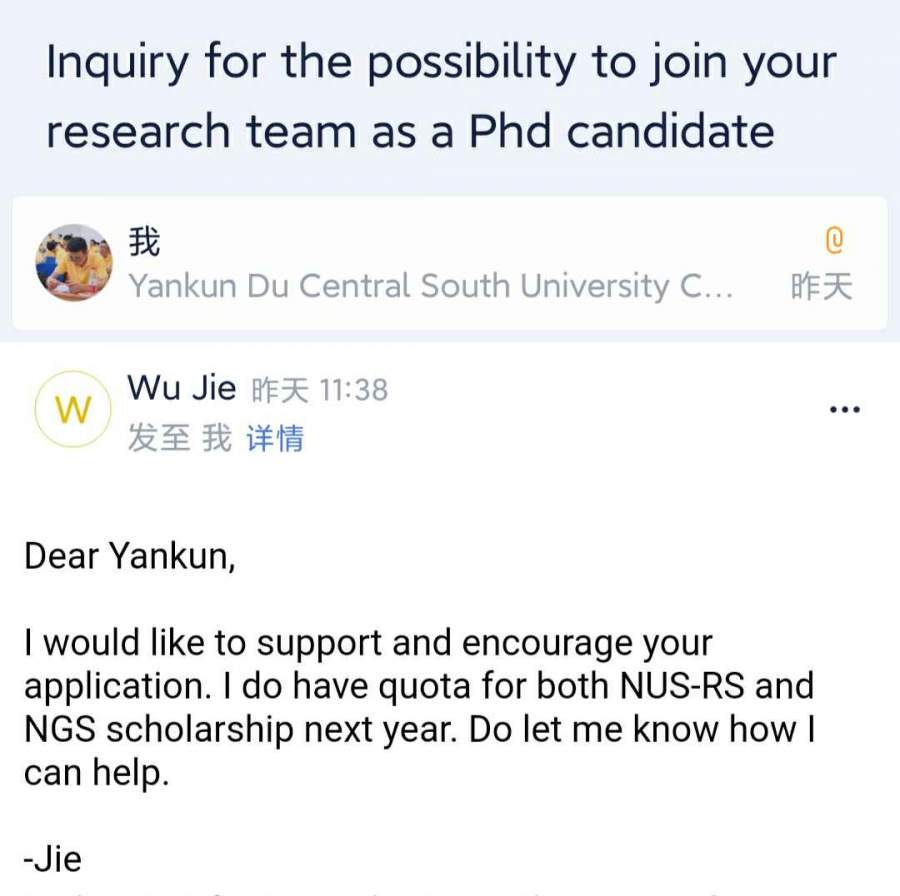This screenshot has height=896, width=900.
Task: Tap the yellow "W" avatar circle
Action: pos(72,409)
